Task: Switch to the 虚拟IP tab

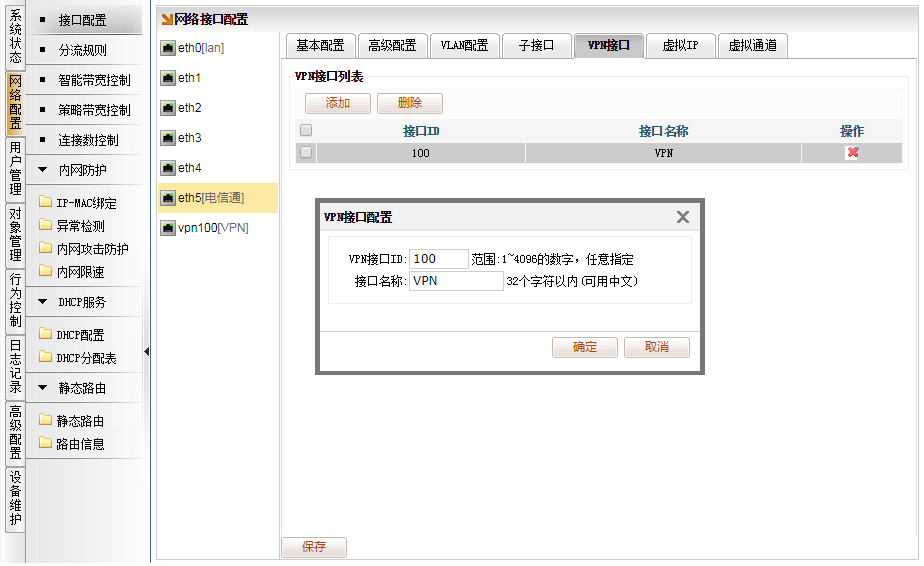Action: (x=680, y=45)
